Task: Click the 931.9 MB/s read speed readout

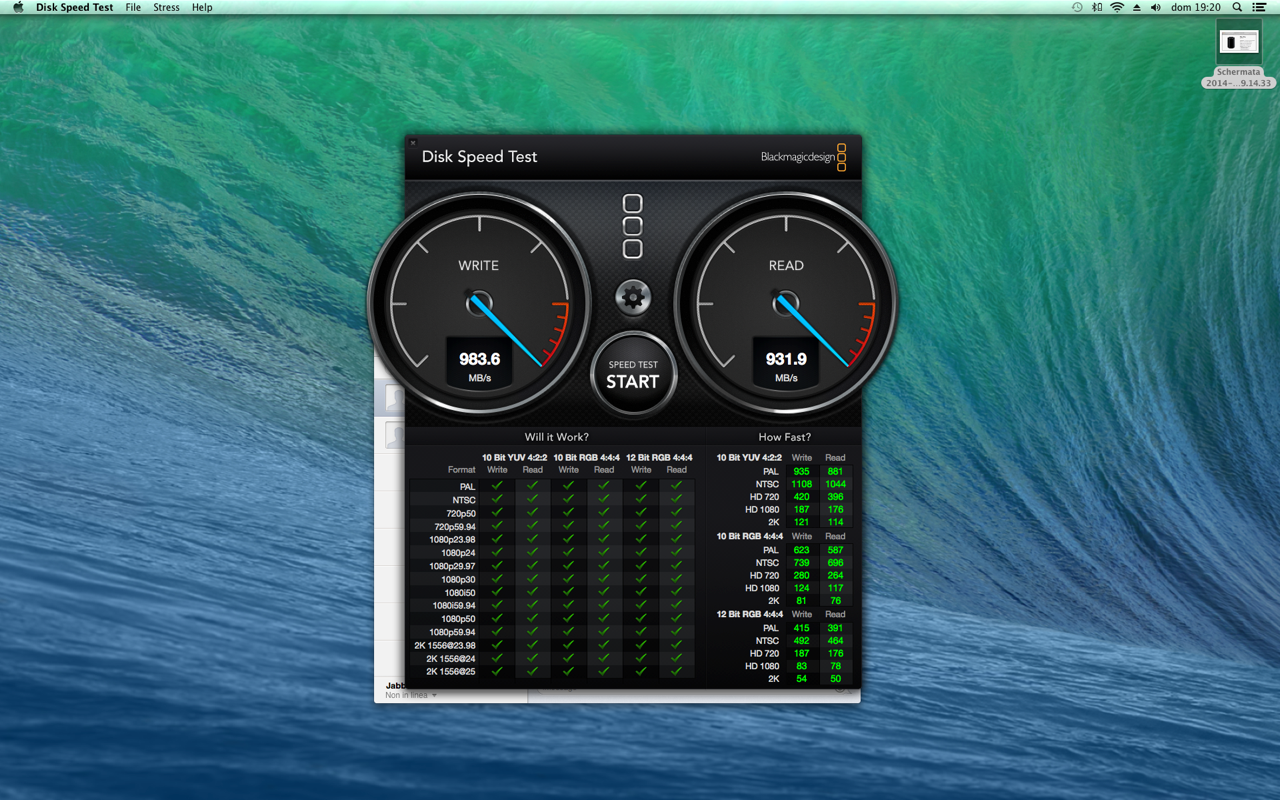Action: (786, 364)
